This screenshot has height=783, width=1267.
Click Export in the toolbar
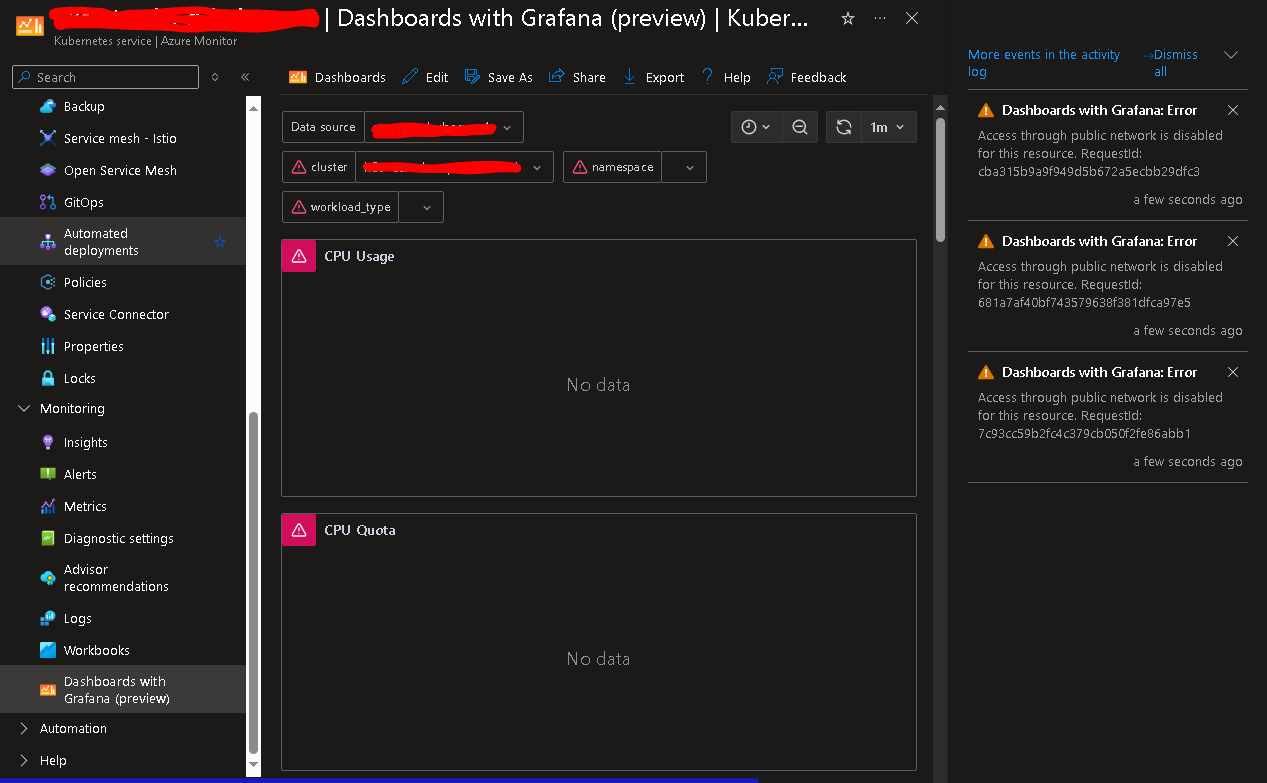point(653,77)
